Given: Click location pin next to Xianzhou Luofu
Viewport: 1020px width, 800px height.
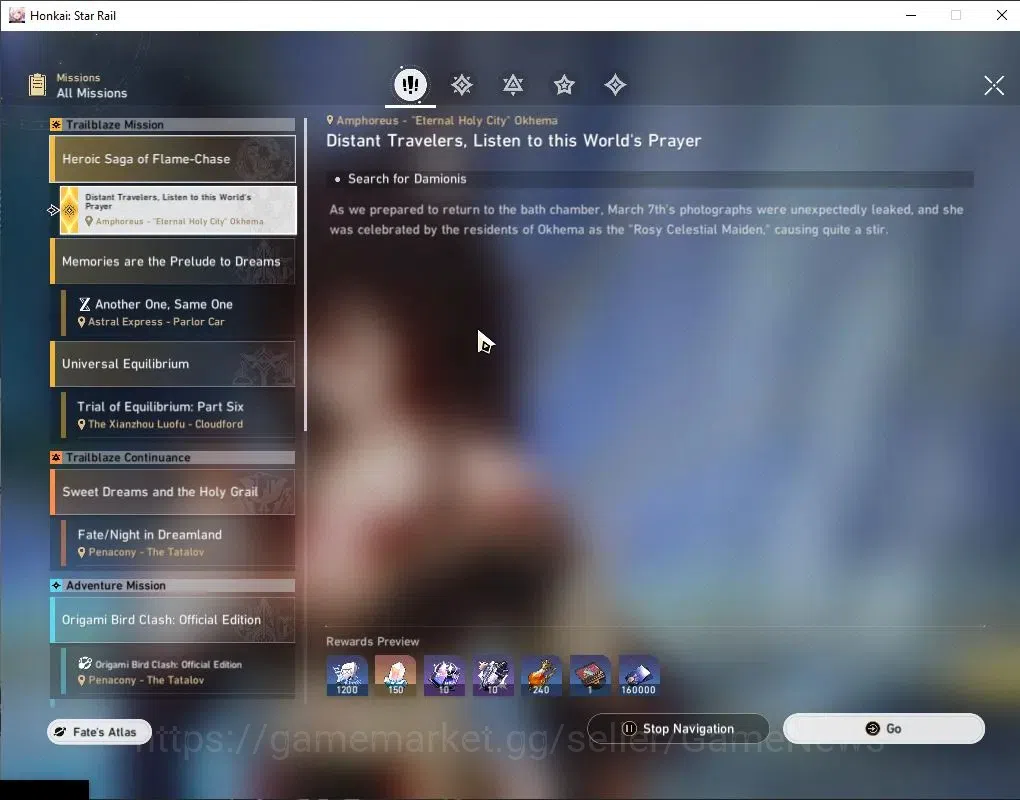Looking at the screenshot, I should pyautogui.click(x=81, y=424).
